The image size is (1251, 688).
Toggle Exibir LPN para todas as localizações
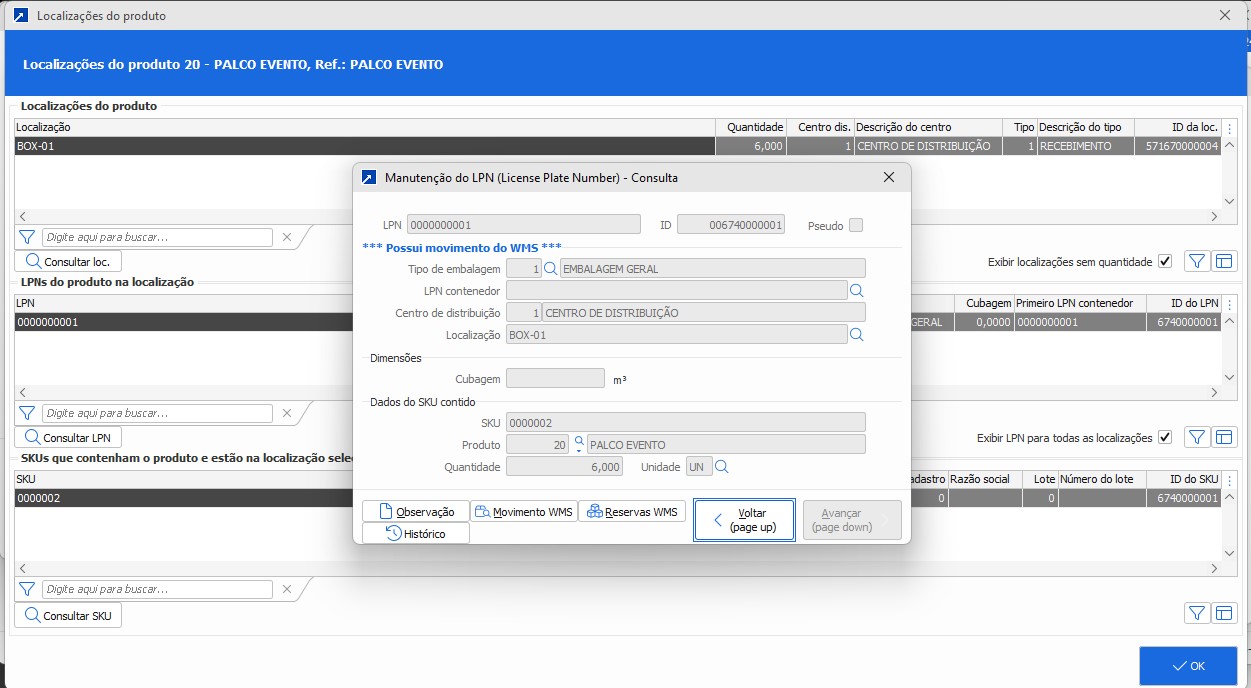[1164, 438]
